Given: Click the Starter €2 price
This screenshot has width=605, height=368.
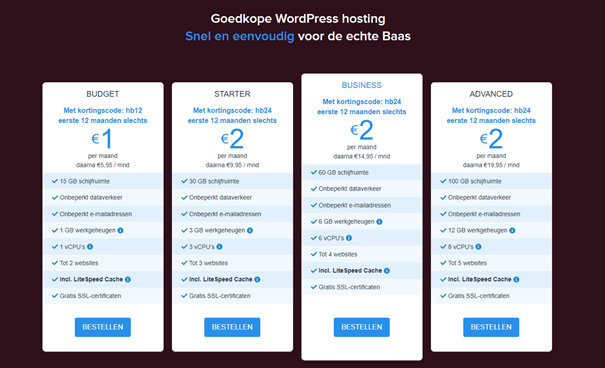Looking at the screenshot, I should point(232,138).
